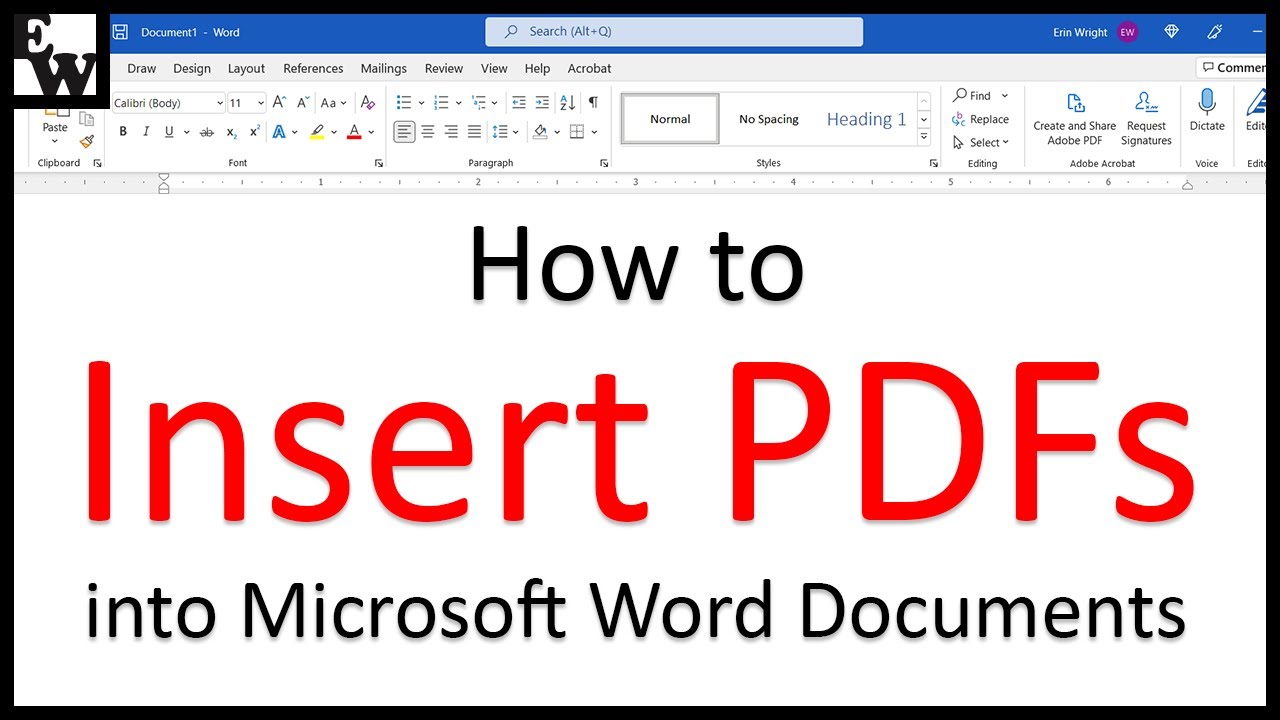This screenshot has width=1280, height=720.
Task: Toggle Show/Hide paragraph marks
Action: point(593,102)
